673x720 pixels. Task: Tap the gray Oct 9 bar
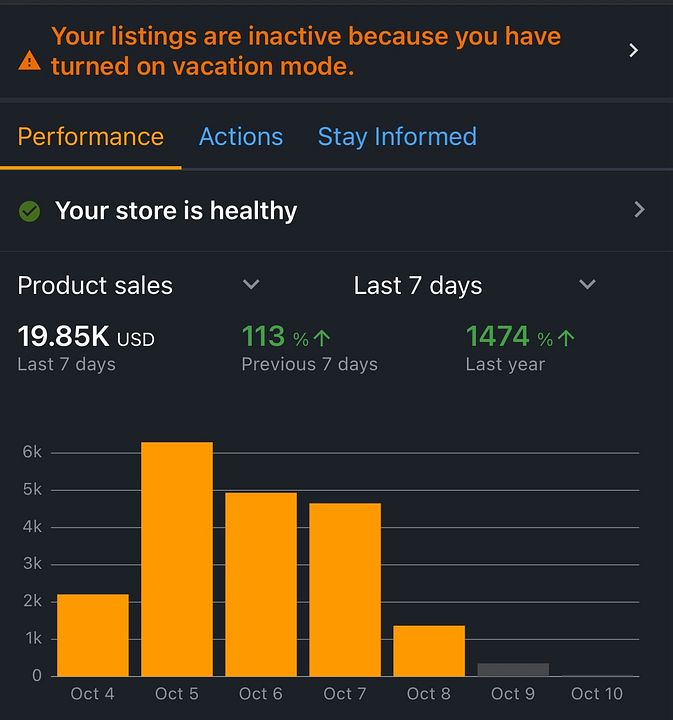coord(513,669)
